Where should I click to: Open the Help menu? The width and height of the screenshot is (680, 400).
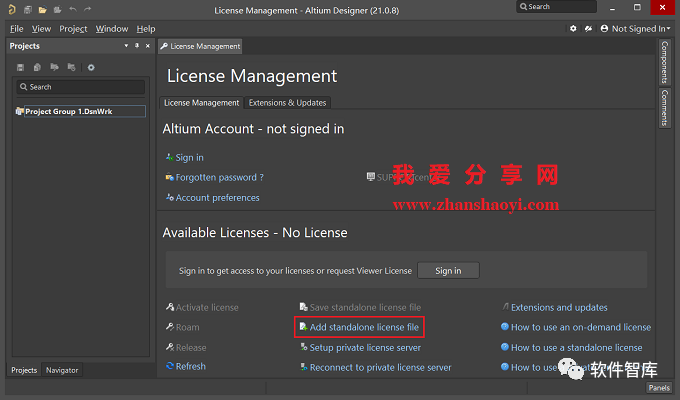click(146, 29)
